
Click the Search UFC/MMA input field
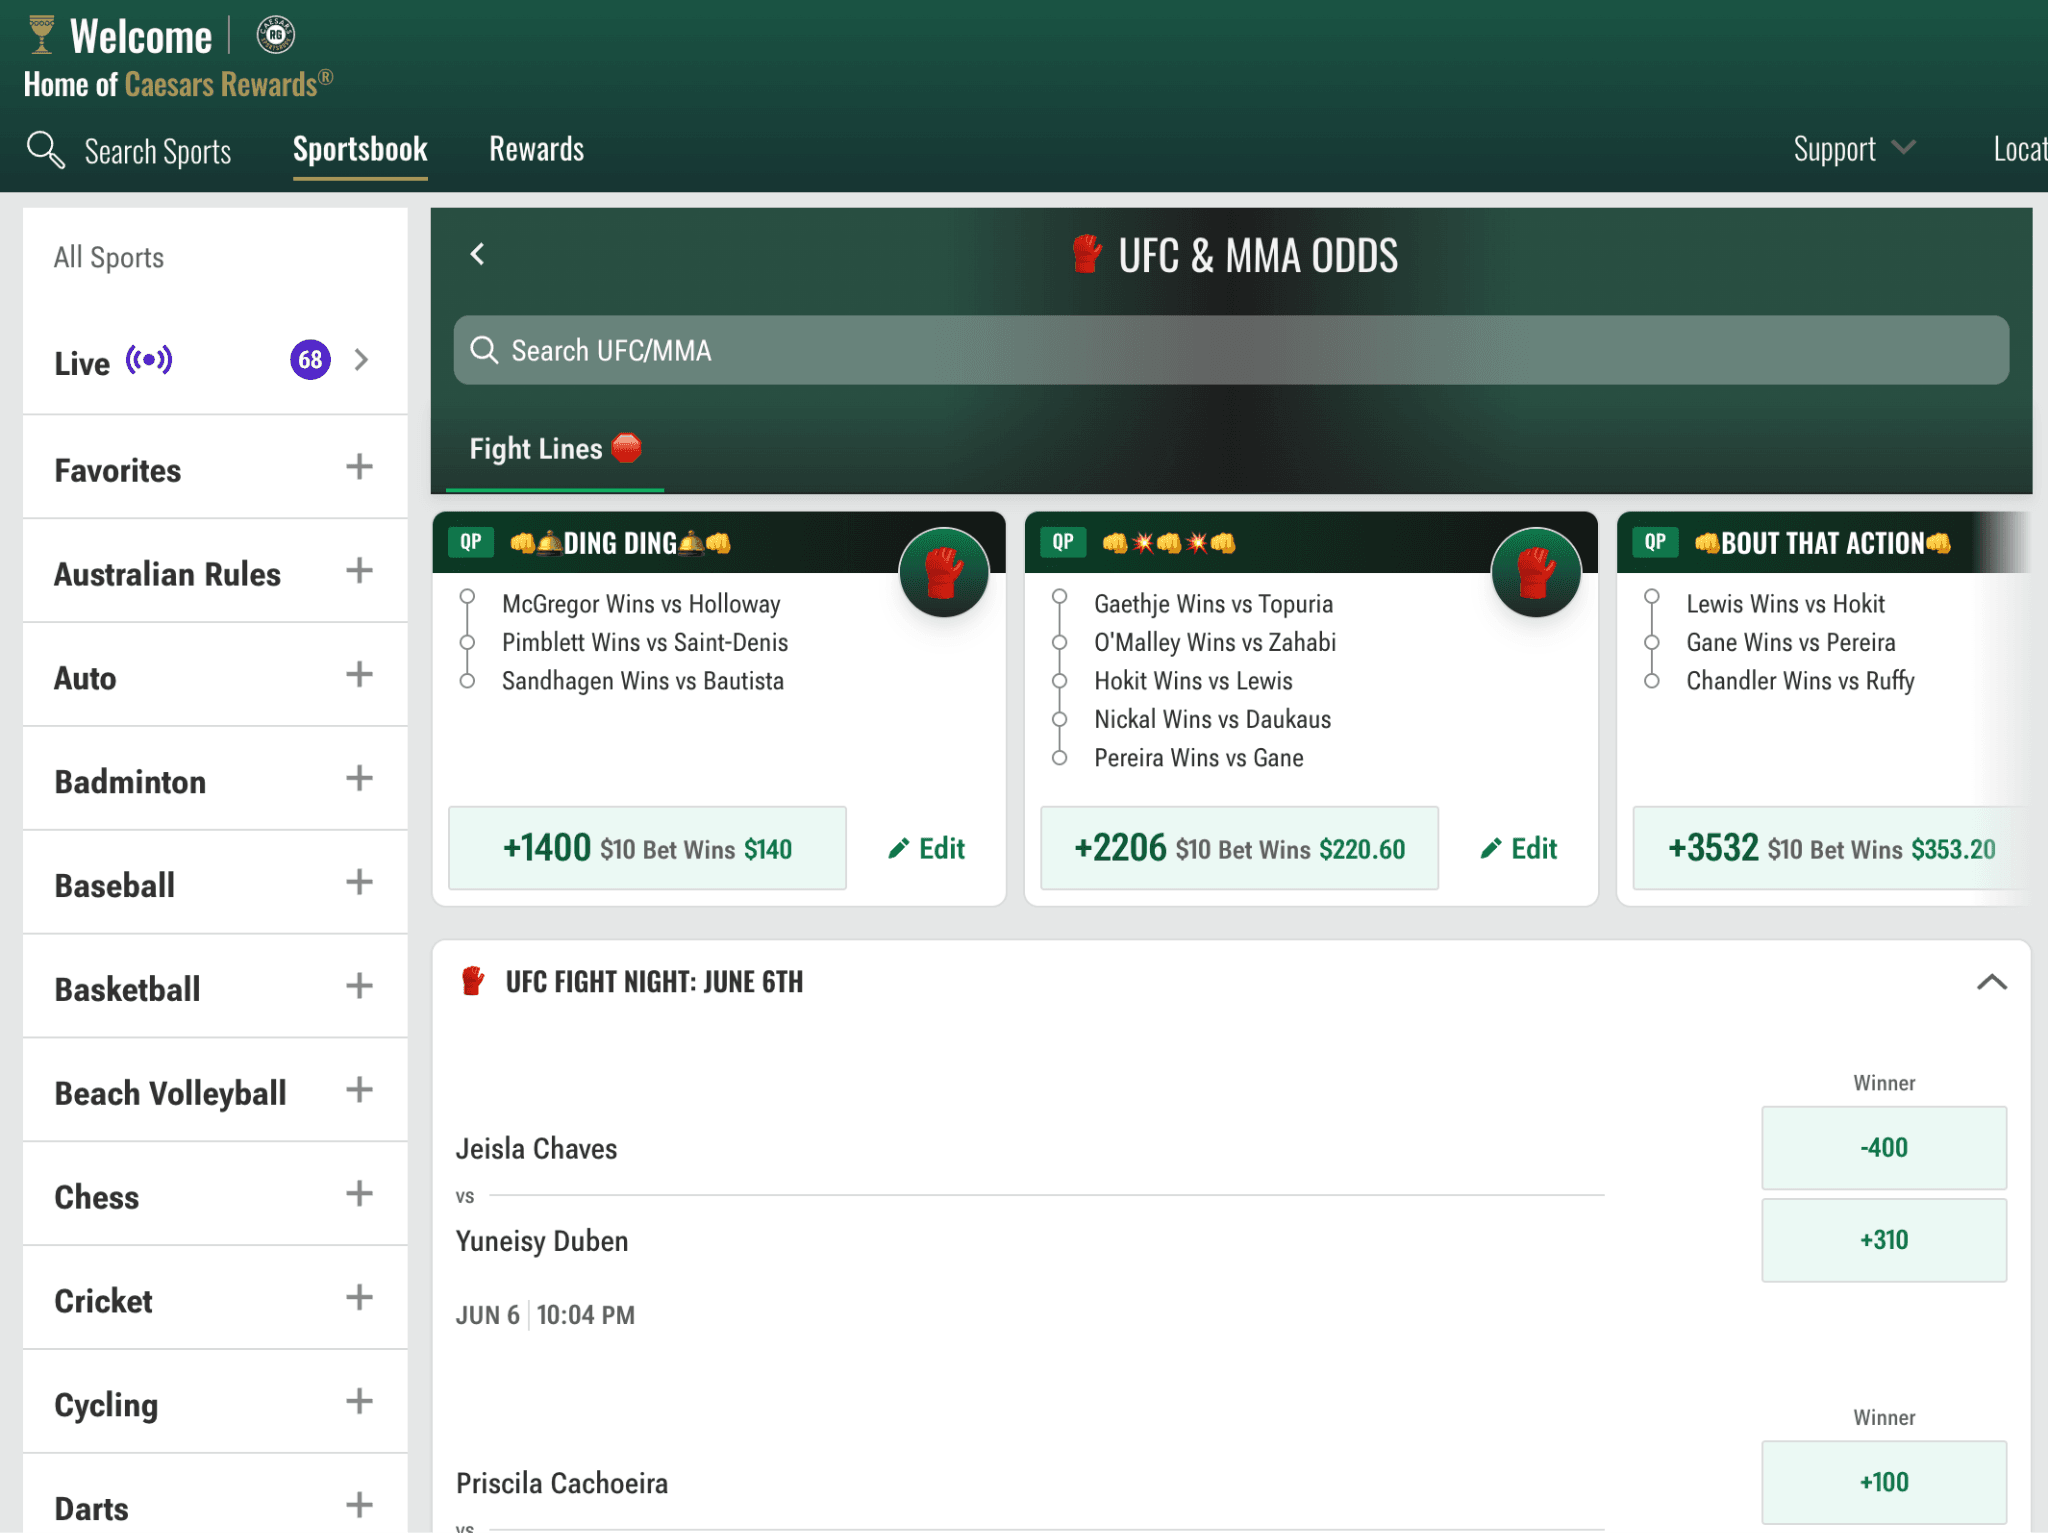[x=1231, y=350]
